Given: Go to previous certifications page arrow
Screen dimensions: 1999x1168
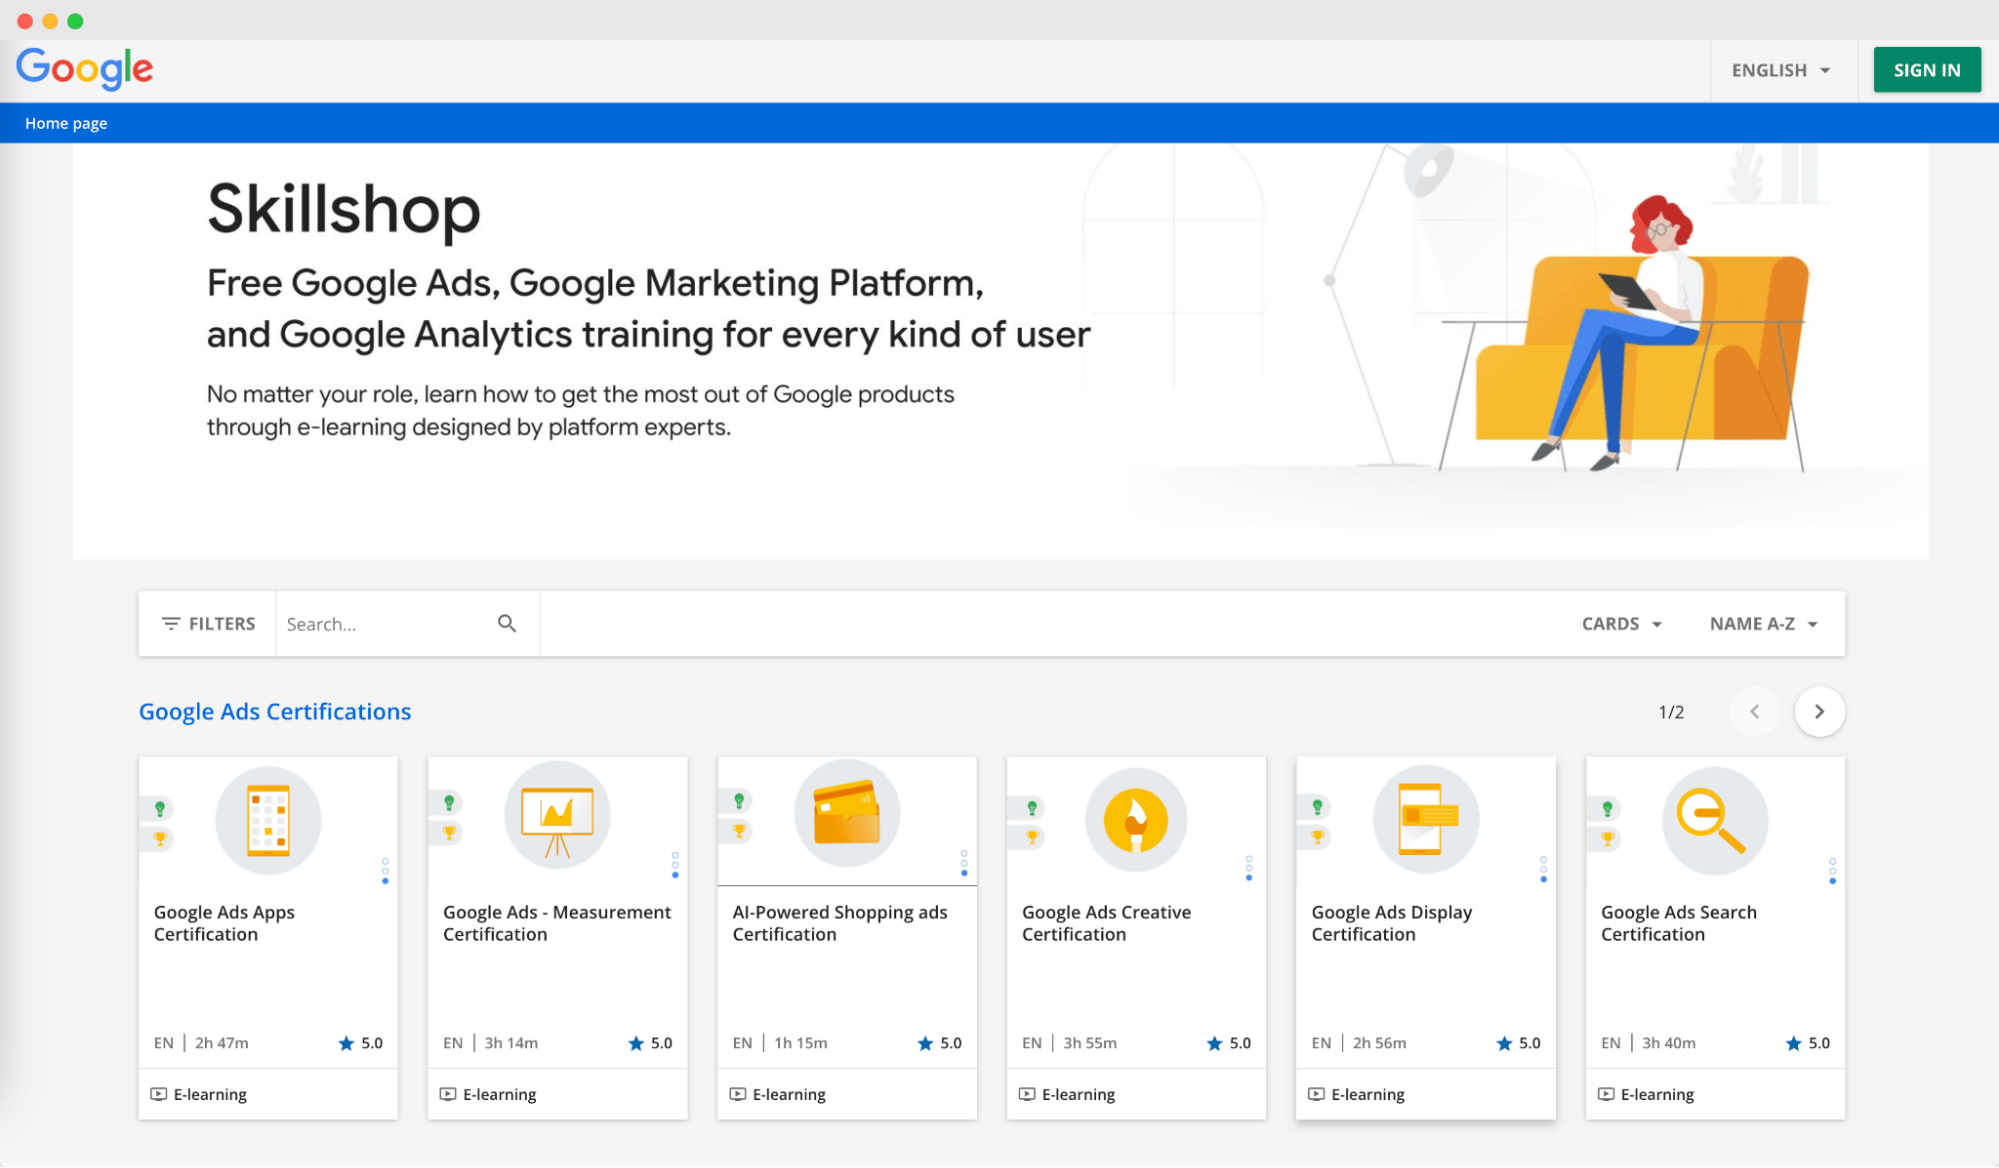Looking at the screenshot, I should pos(1754,711).
